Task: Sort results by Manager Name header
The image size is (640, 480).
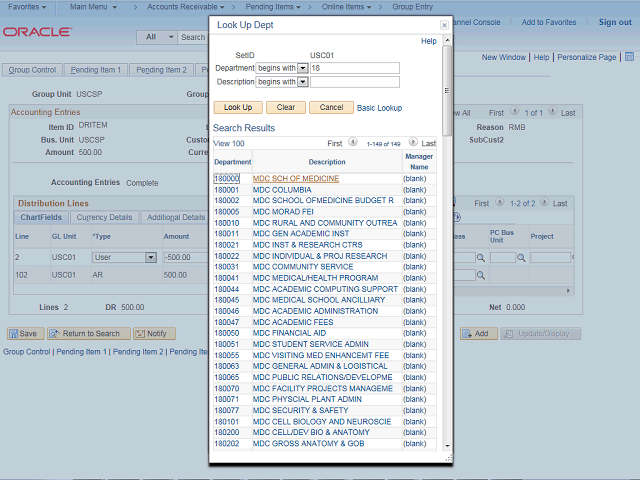Action: (x=419, y=162)
